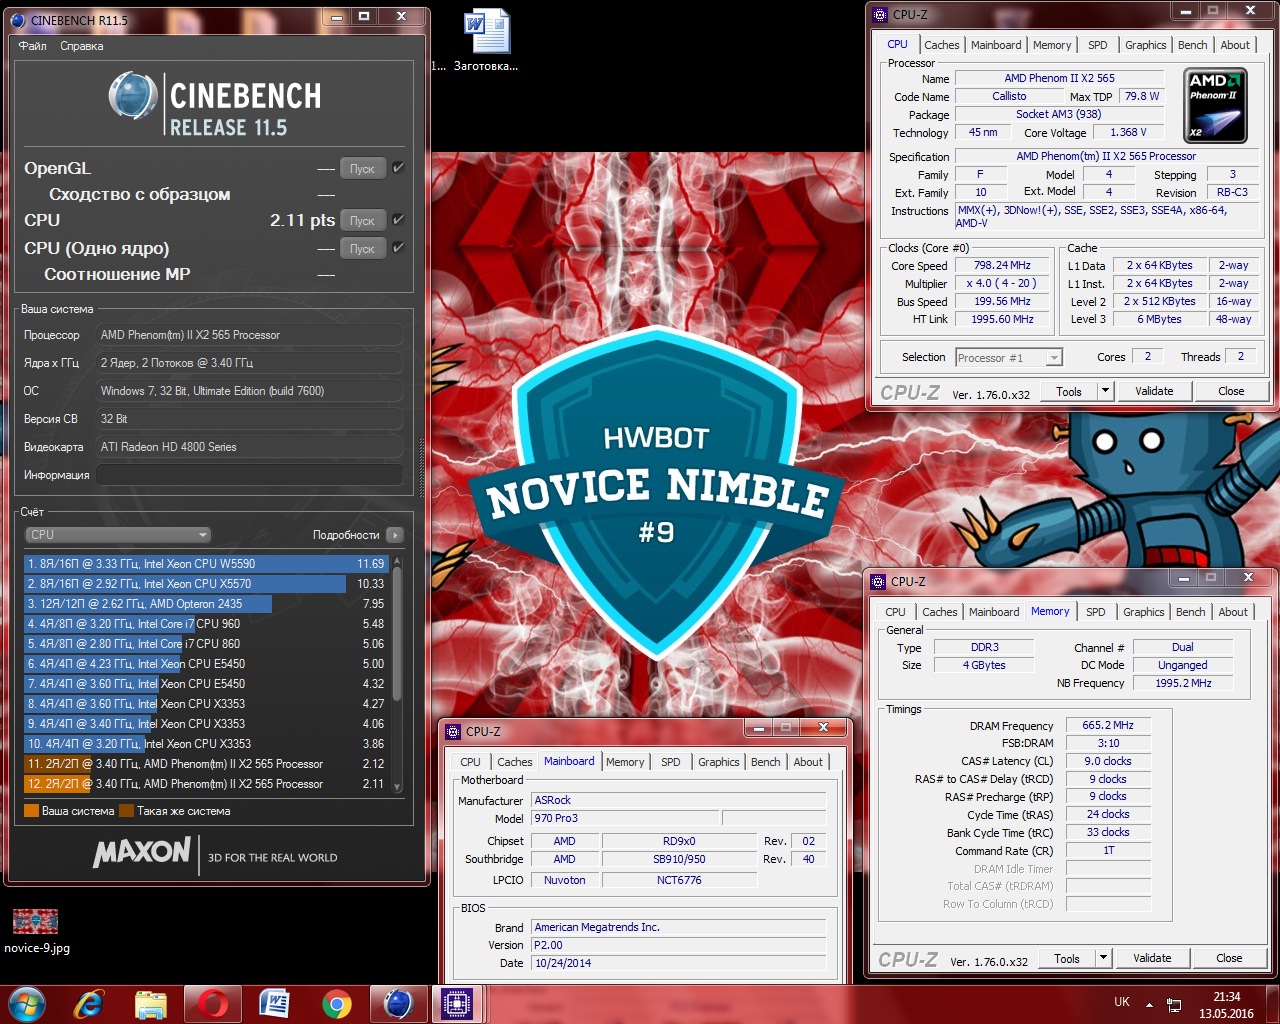Image resolution: width=1280 pixels, height=1024 pixels.
Task: Open CPU tab in the Memory CPU-Z window
Action: tap(895, 612)
